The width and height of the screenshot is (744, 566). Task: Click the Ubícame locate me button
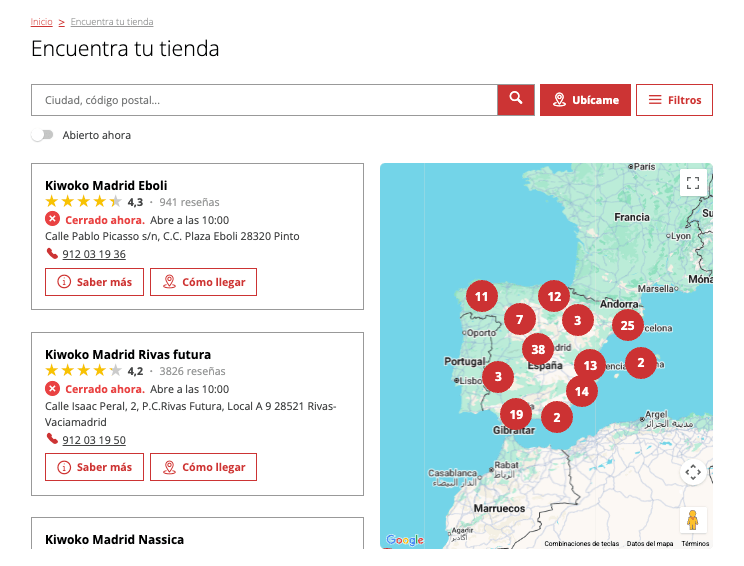tap(585, 100)
